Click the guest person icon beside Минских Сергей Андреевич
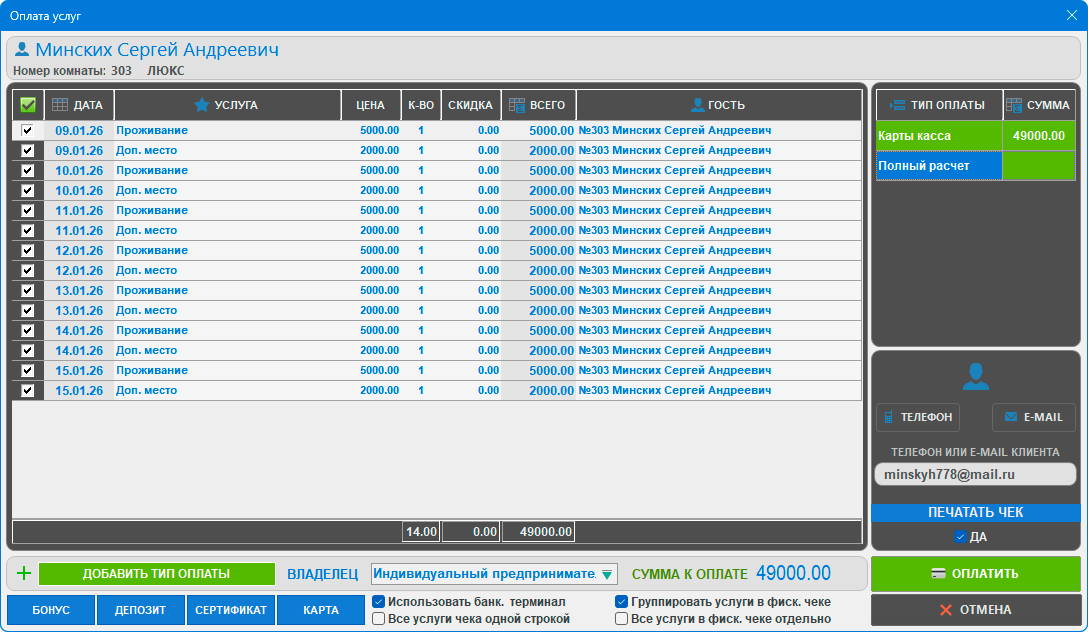This screenshot has width=1088, height=632. click(x=22, y=49)
